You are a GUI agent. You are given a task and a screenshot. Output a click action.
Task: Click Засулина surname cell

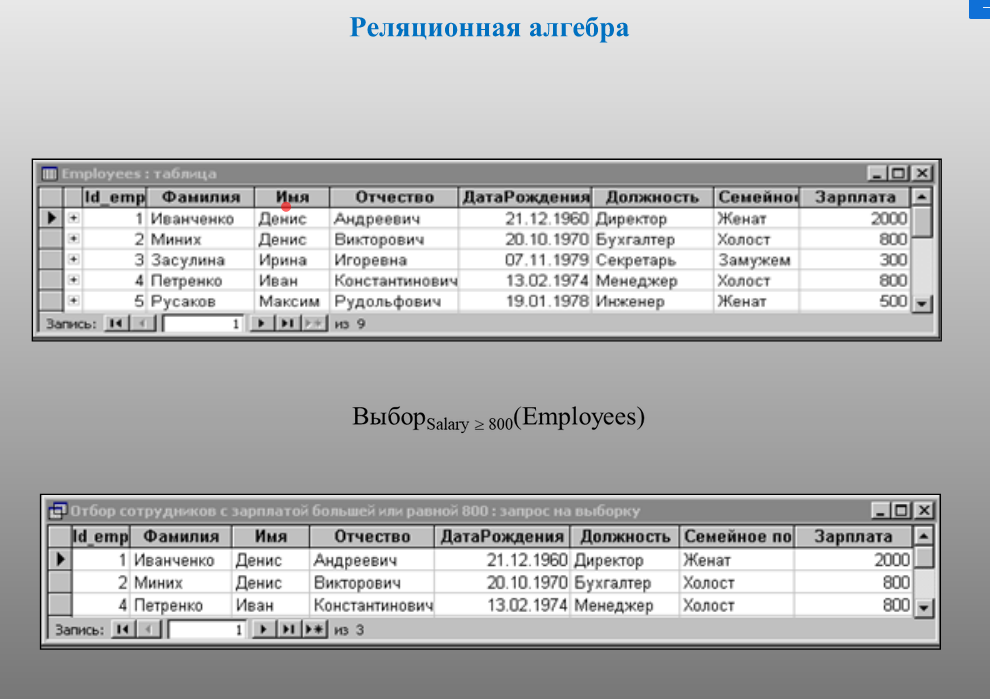click(x=201, y=260)
